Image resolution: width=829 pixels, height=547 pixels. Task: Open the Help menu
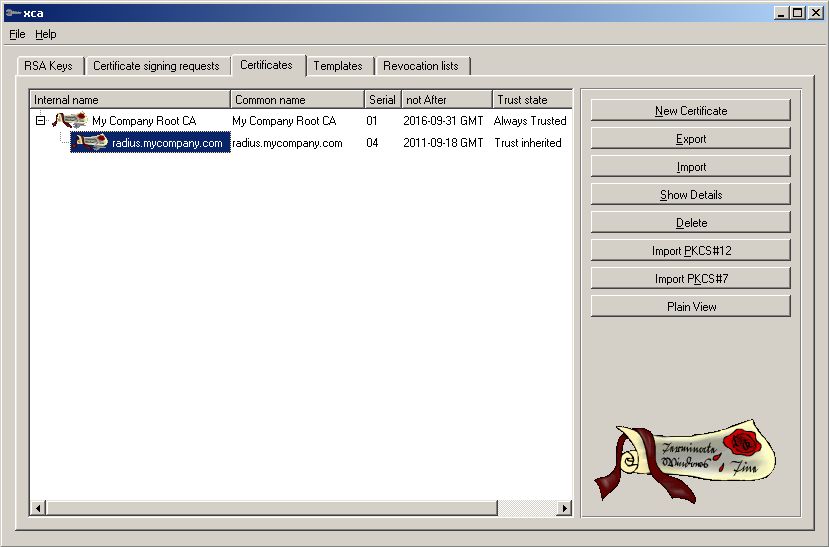click(x=46, y=34)
